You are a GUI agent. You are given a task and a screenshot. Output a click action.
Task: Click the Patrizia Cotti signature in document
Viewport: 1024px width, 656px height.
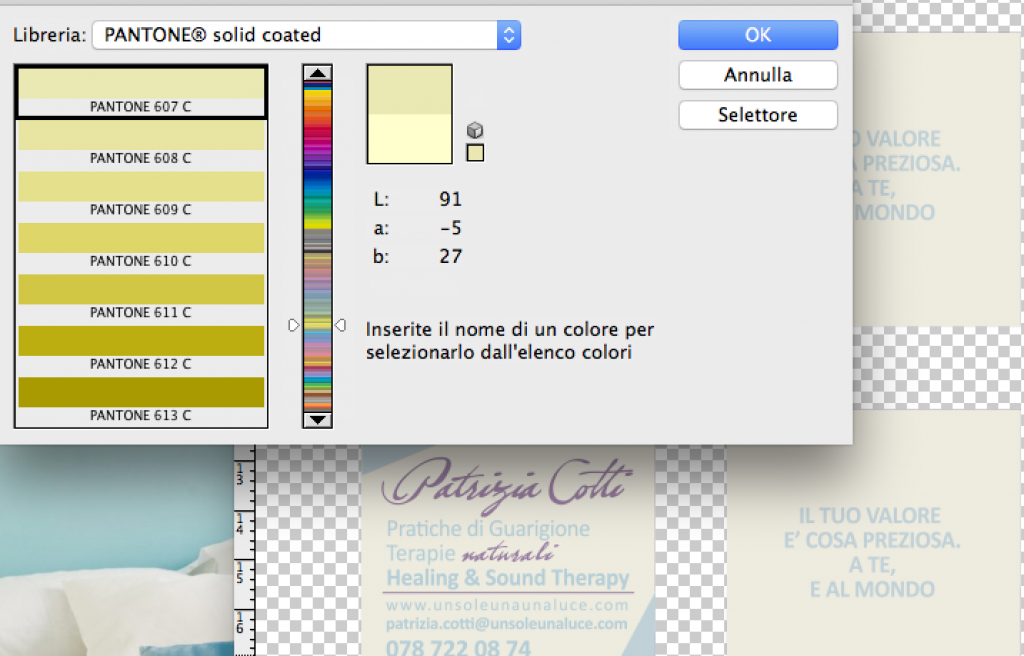(x=507, y=485)
